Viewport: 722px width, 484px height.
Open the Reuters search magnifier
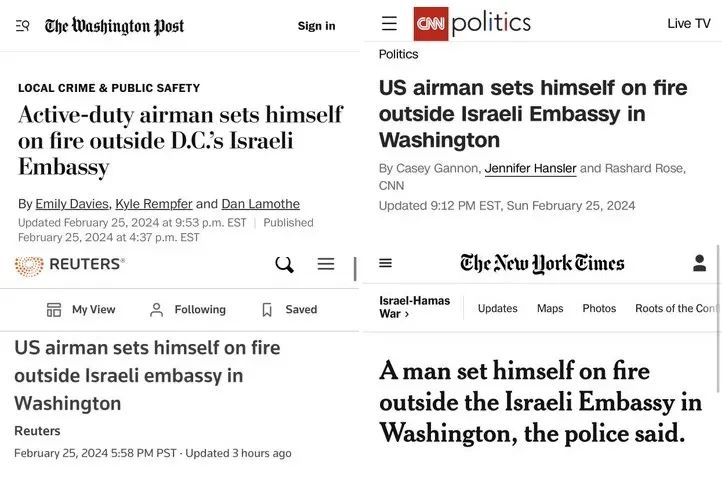click(x=284, y=265)
